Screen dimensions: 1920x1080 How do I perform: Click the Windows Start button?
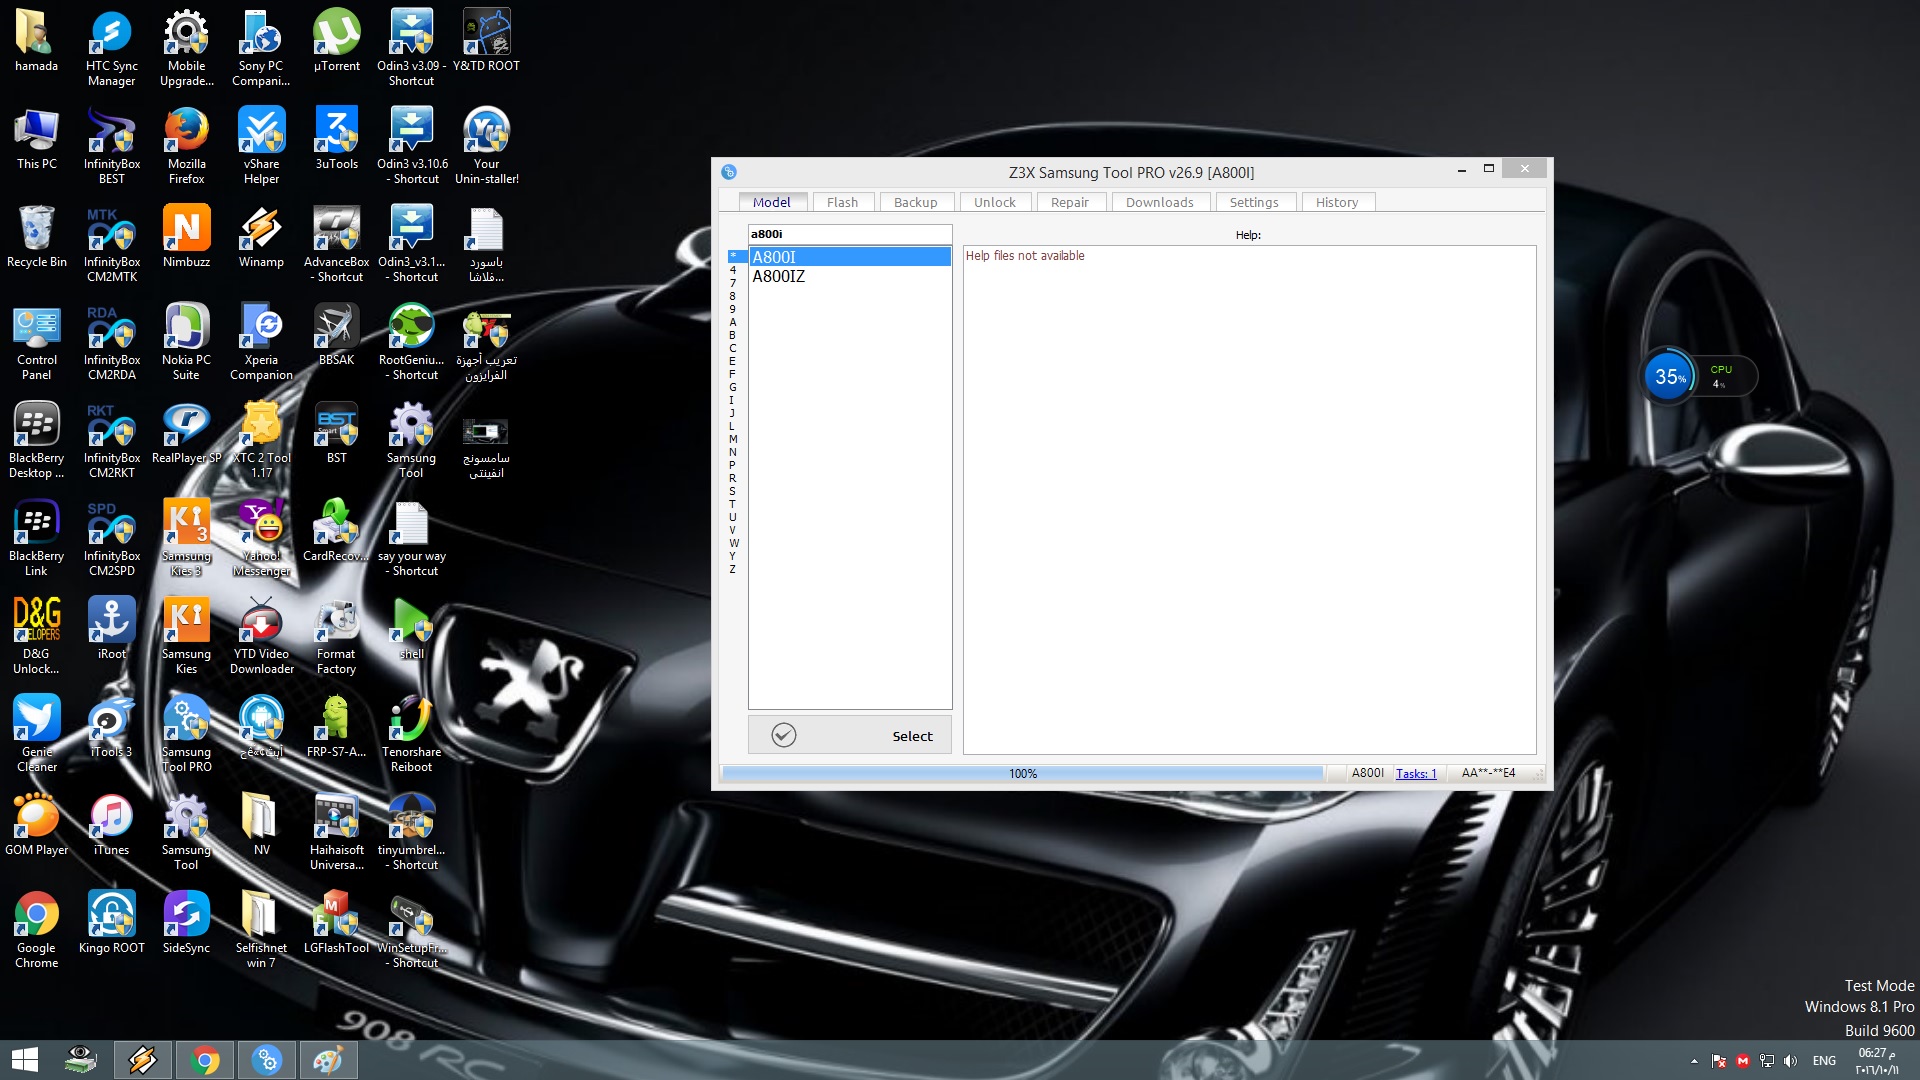coord(24,1060)
